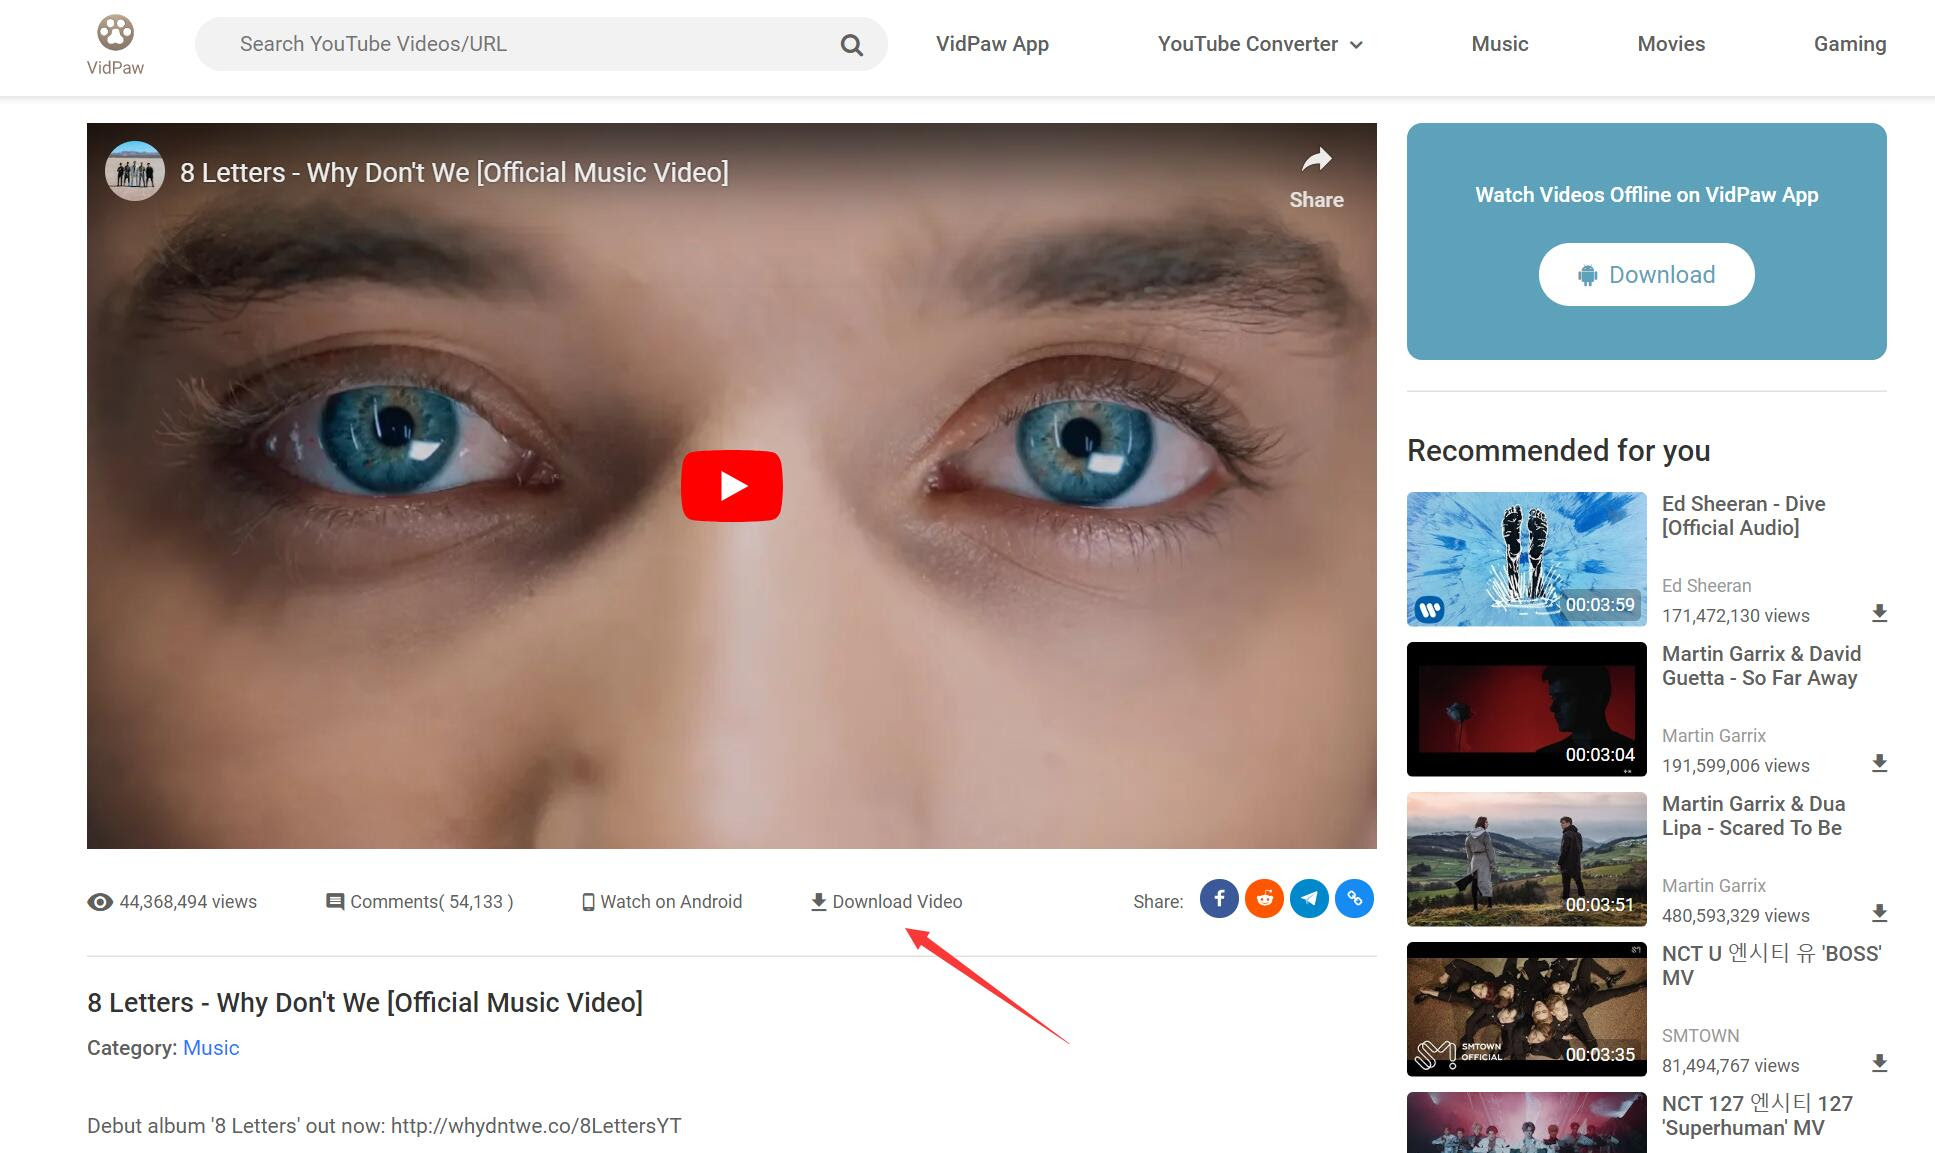Open the NCT 127 Superhuman thumbnail
Viewport: 1935px width, 1153px height.
click(1526, 1122)
